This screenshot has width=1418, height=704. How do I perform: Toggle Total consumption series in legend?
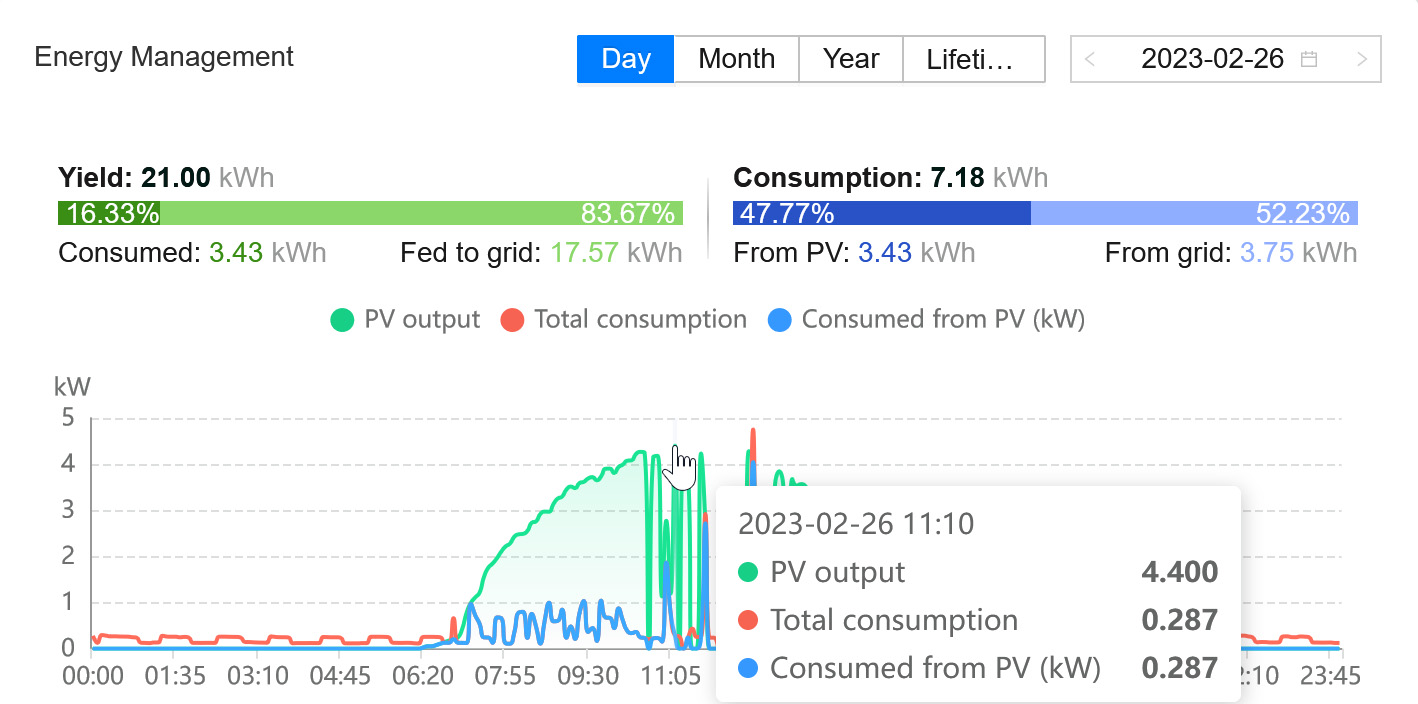click(640, 320)
